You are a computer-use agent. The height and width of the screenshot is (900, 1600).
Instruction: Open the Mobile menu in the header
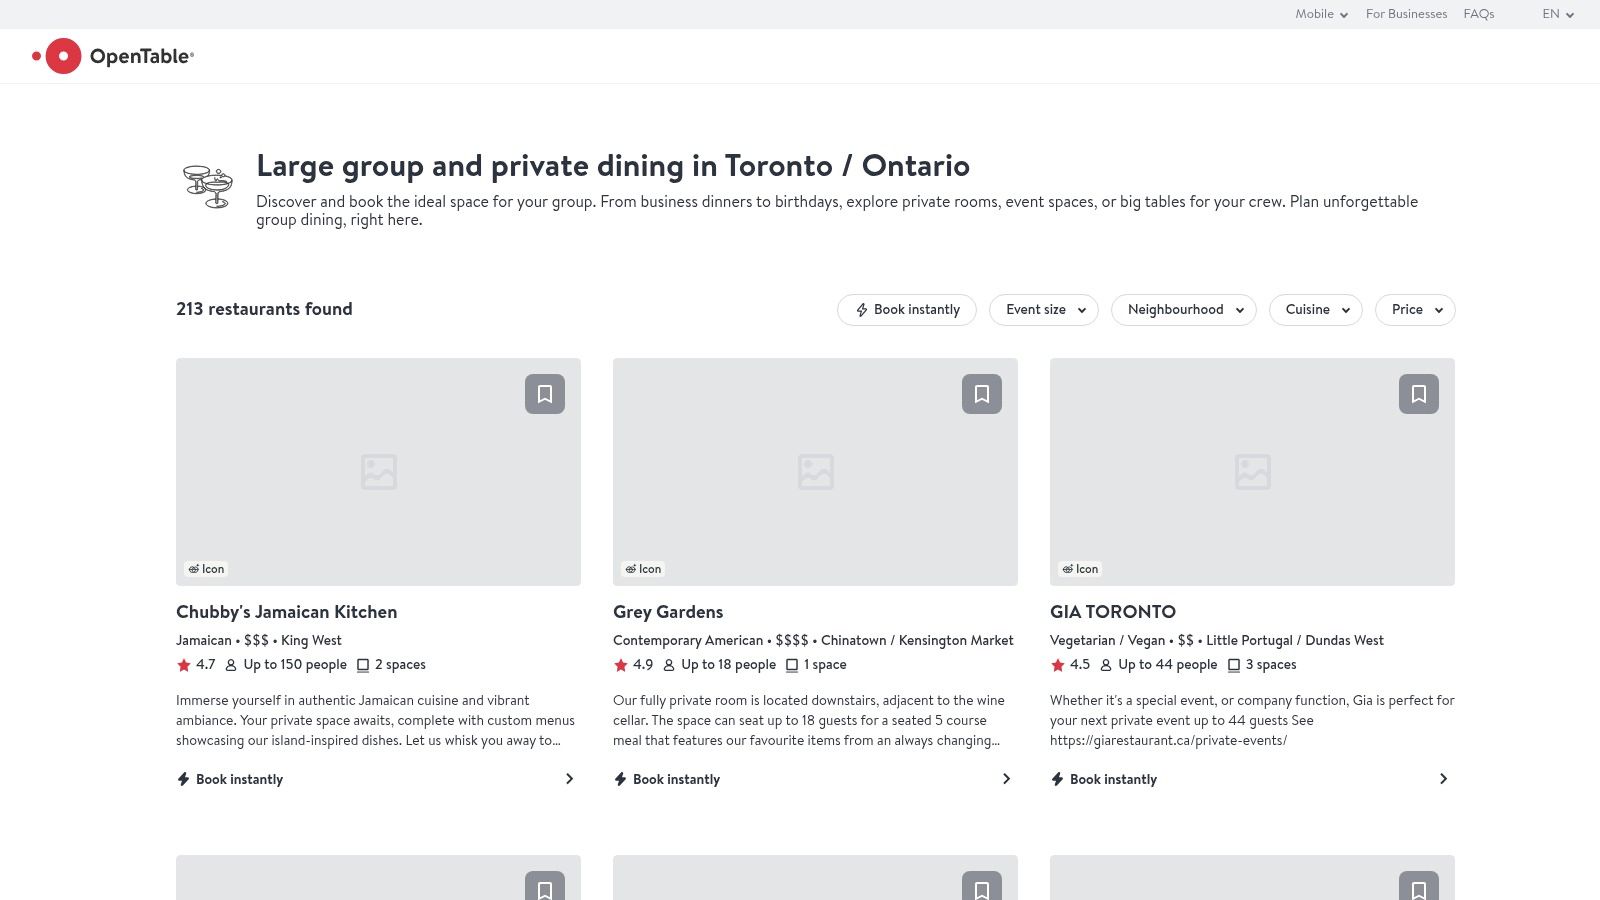[x=1320, y=14]
